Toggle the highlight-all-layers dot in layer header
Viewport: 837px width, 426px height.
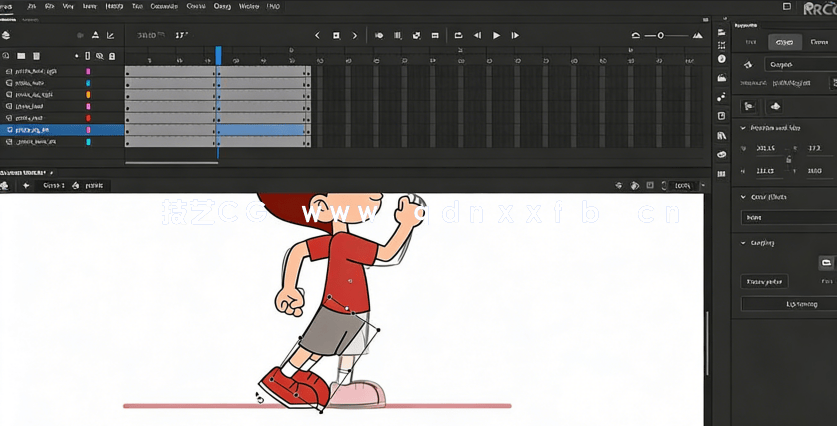(77, 56)
